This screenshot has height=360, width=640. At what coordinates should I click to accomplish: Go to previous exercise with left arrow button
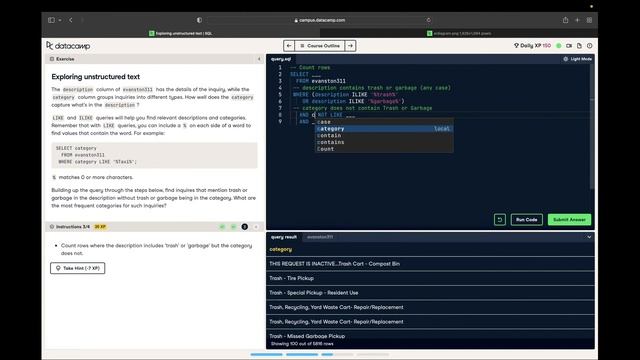[289, 46]
